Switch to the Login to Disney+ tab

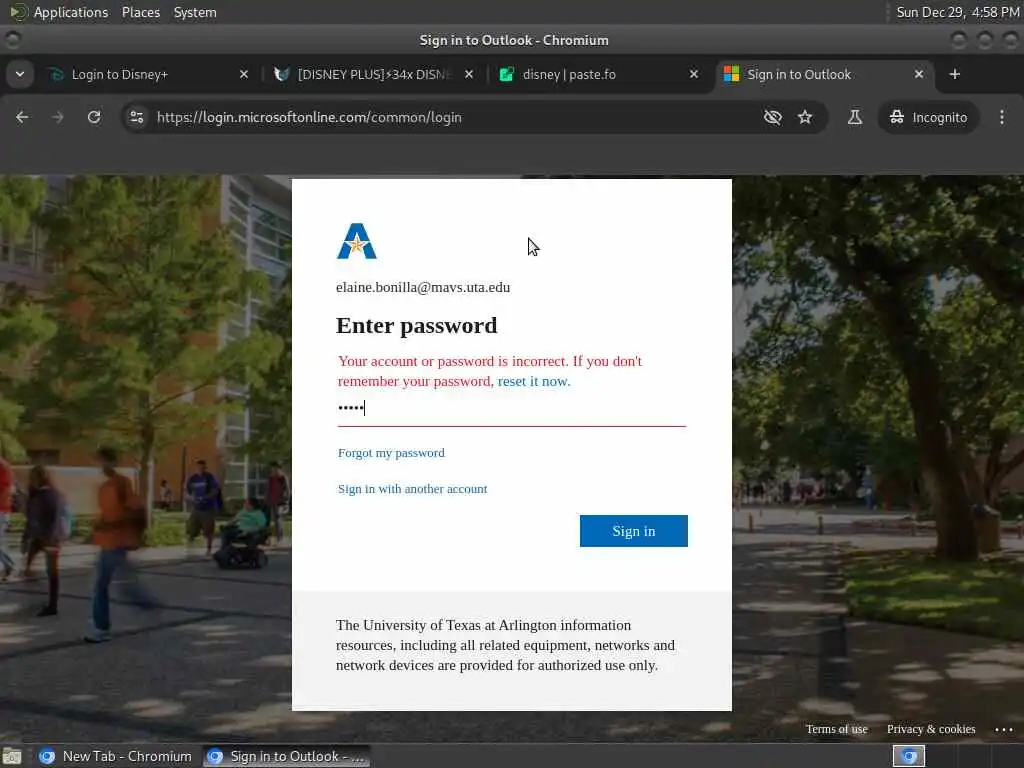coord(149,74)
